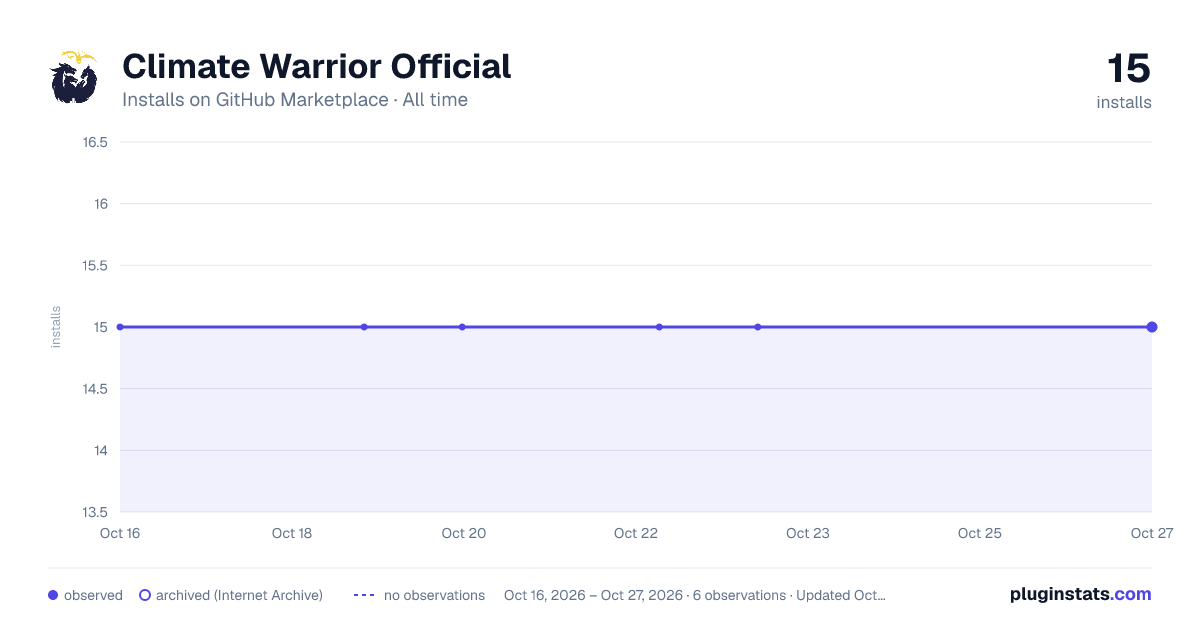Image resolution: width=1200 pixels, height=630 pixels.
Task: Click the large '15' installs count
Action: 1129,69
